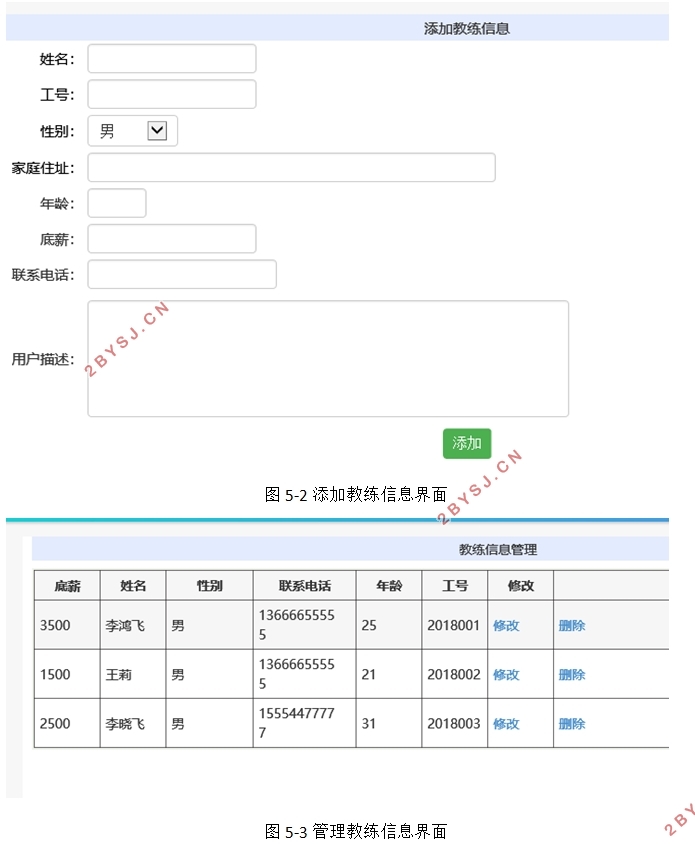Click the employee number 2018002

[x=455, y=674]
